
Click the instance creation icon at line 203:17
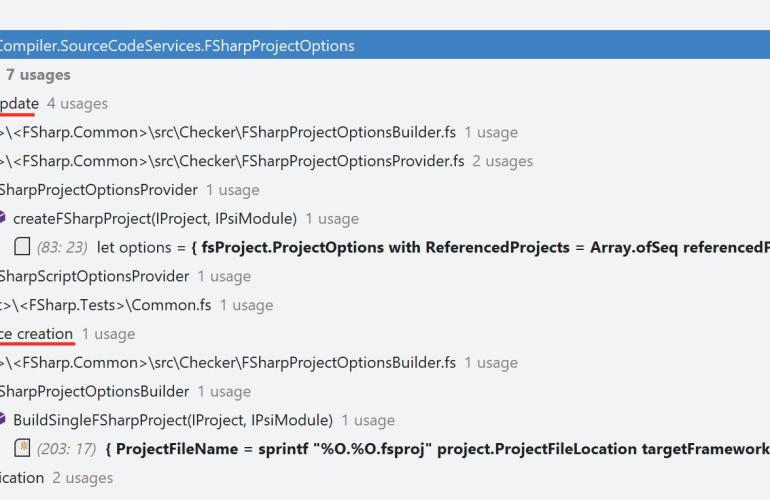pos(22,448)
